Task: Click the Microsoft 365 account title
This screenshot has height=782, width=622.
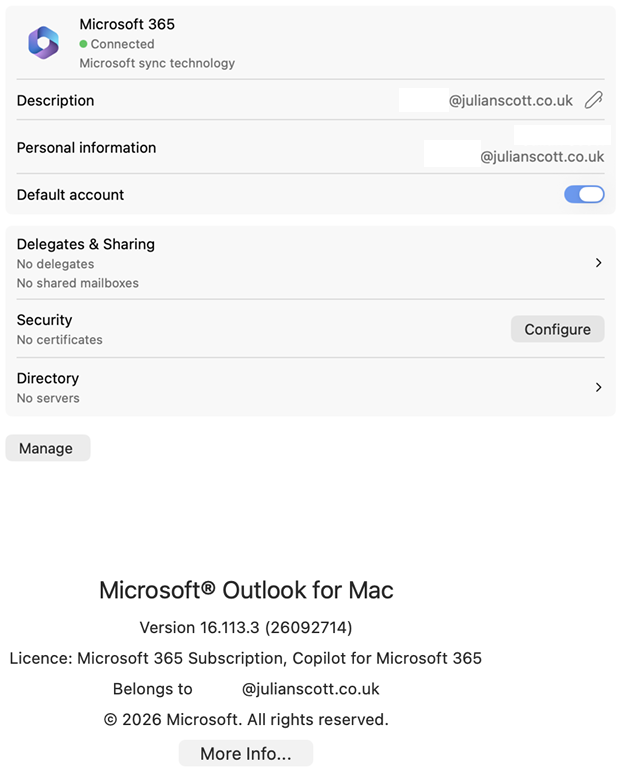Action: (x=127, y=24)
